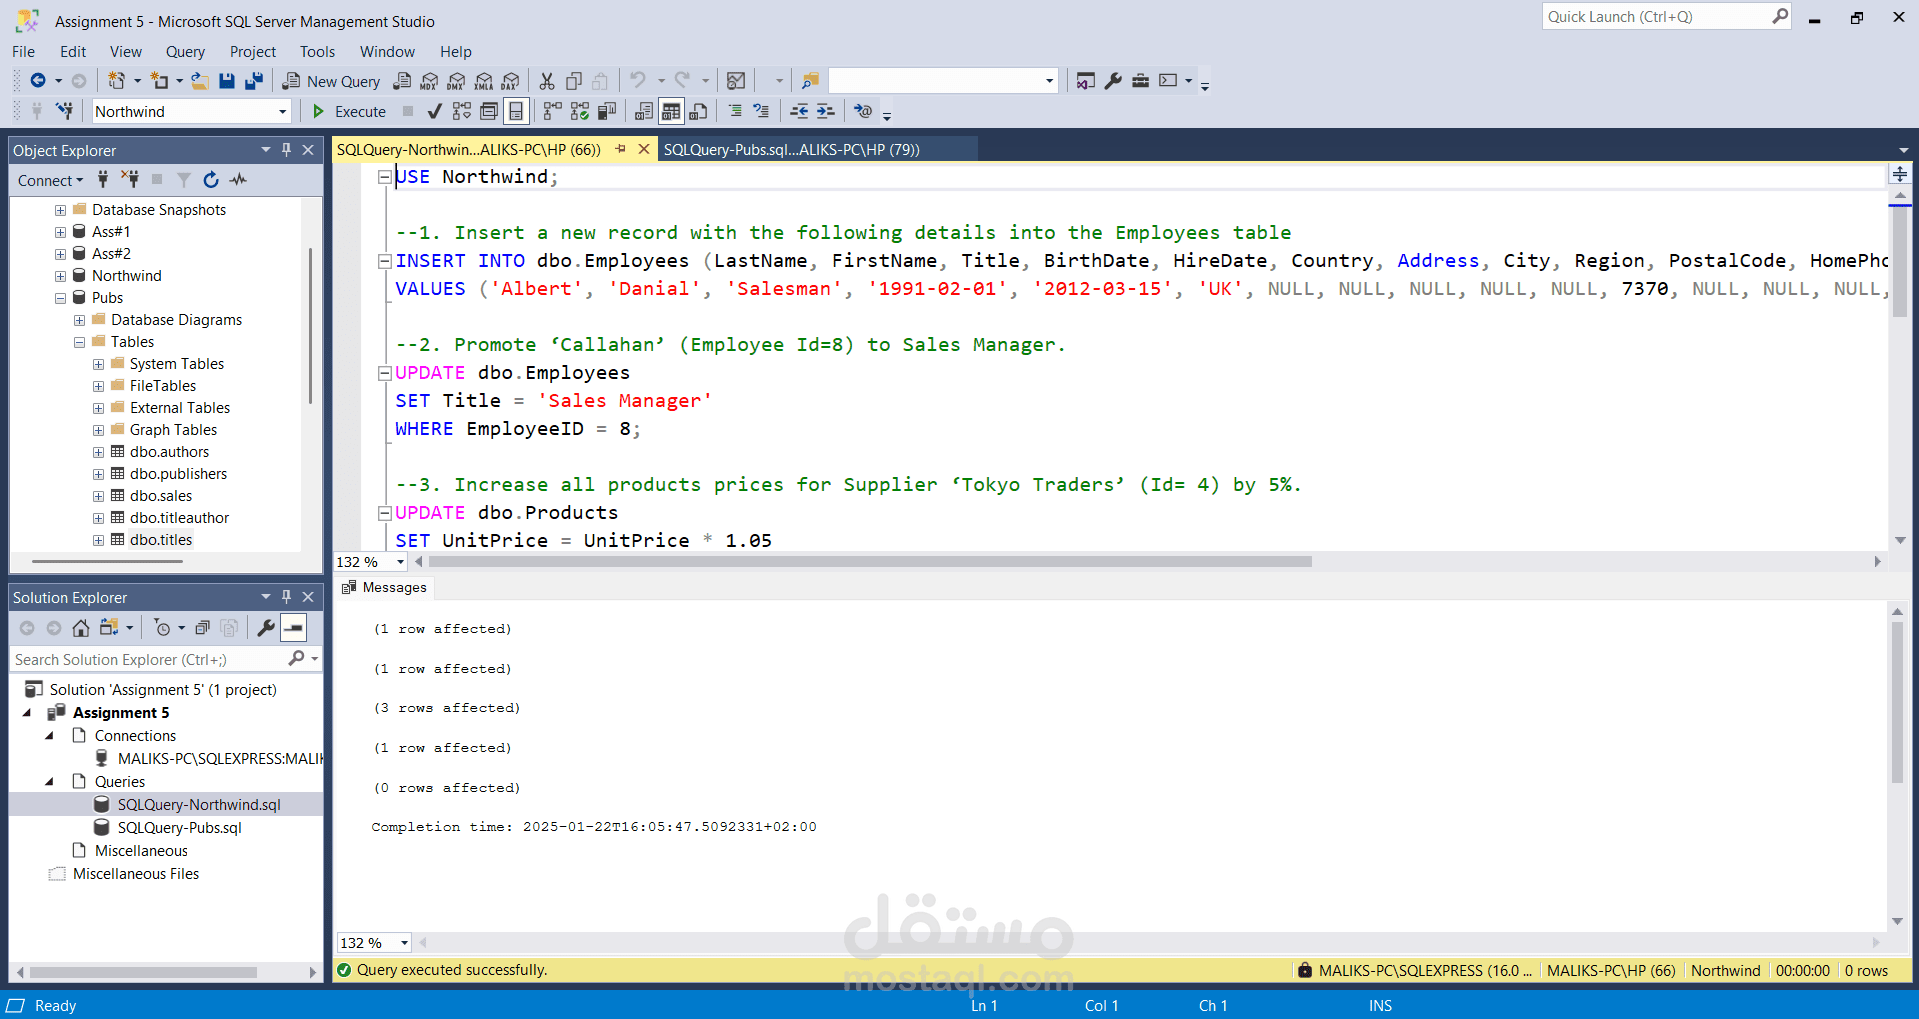Open the MDX query icon
The height and width of the screenshot is (1019, 1919).
coord(429,81)
